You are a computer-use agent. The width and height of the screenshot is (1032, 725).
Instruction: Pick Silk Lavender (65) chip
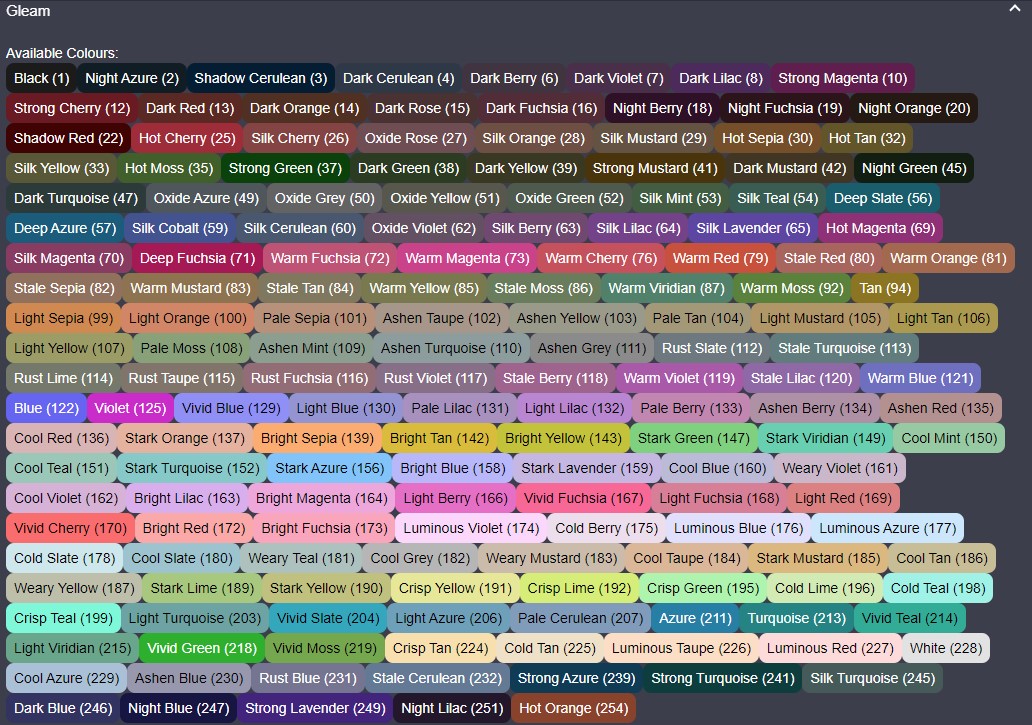[x=753, y=228]
